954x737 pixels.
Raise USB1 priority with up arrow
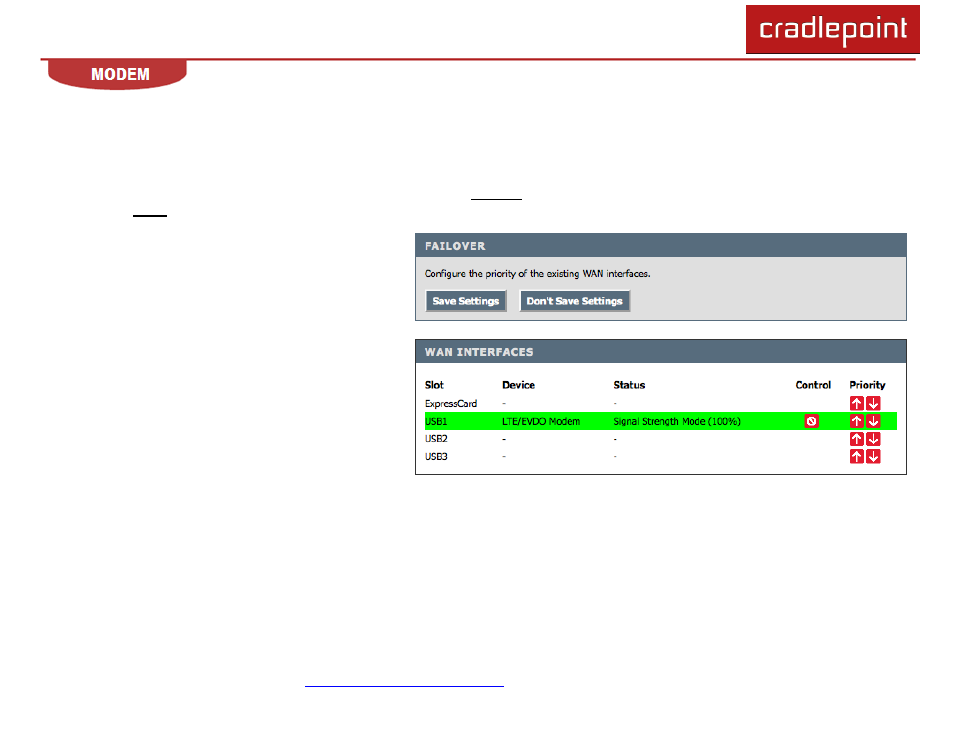pyautogui.click(x=857, y=421)
